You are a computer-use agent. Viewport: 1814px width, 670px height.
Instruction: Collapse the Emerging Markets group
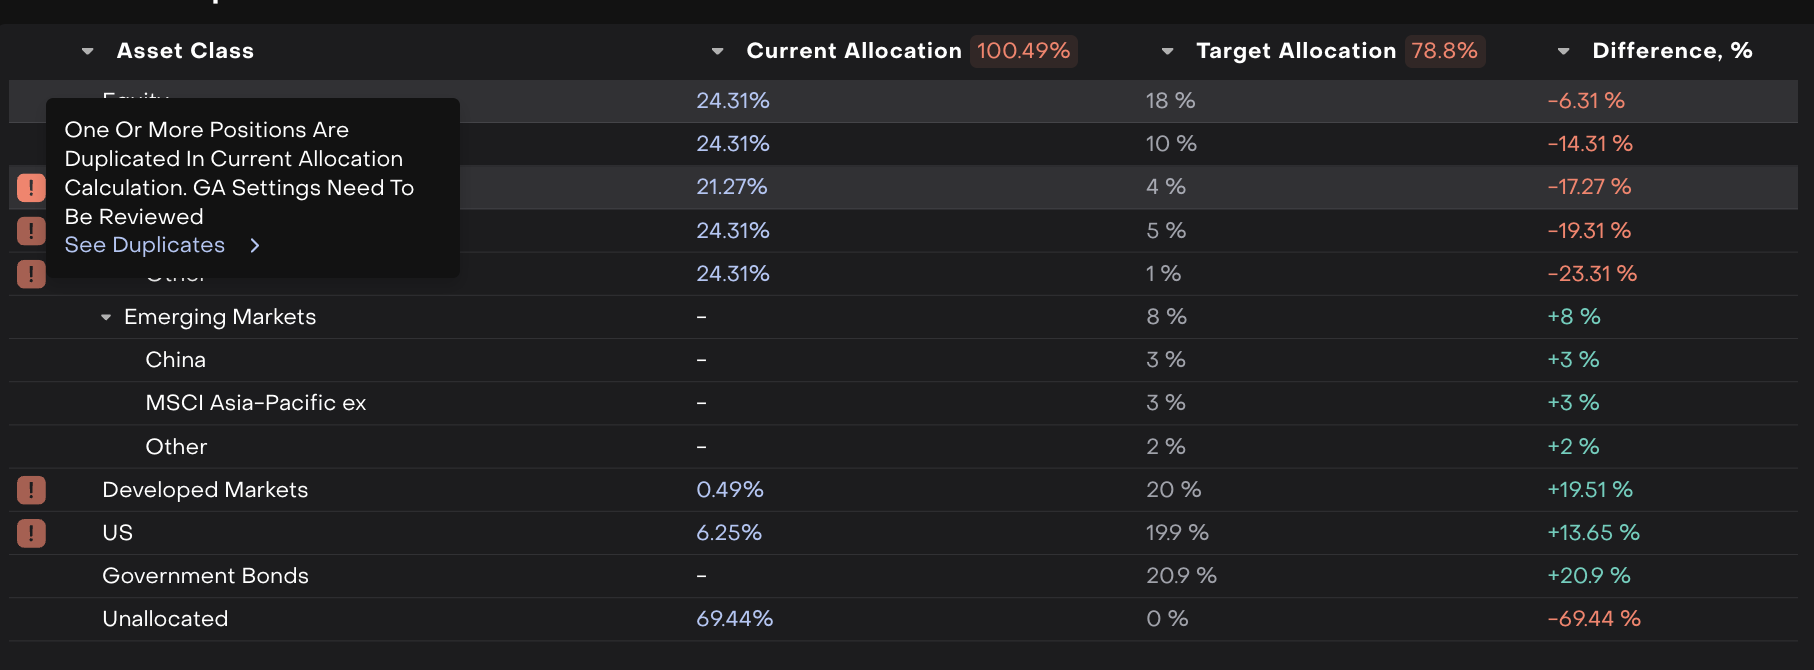tap(106, 318)
